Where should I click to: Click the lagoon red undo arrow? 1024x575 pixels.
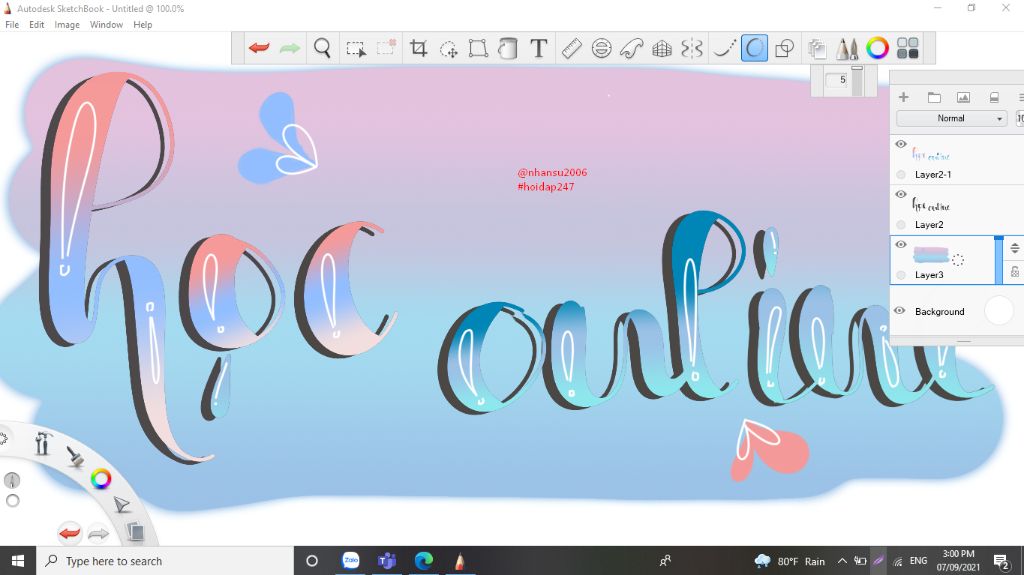69,533
